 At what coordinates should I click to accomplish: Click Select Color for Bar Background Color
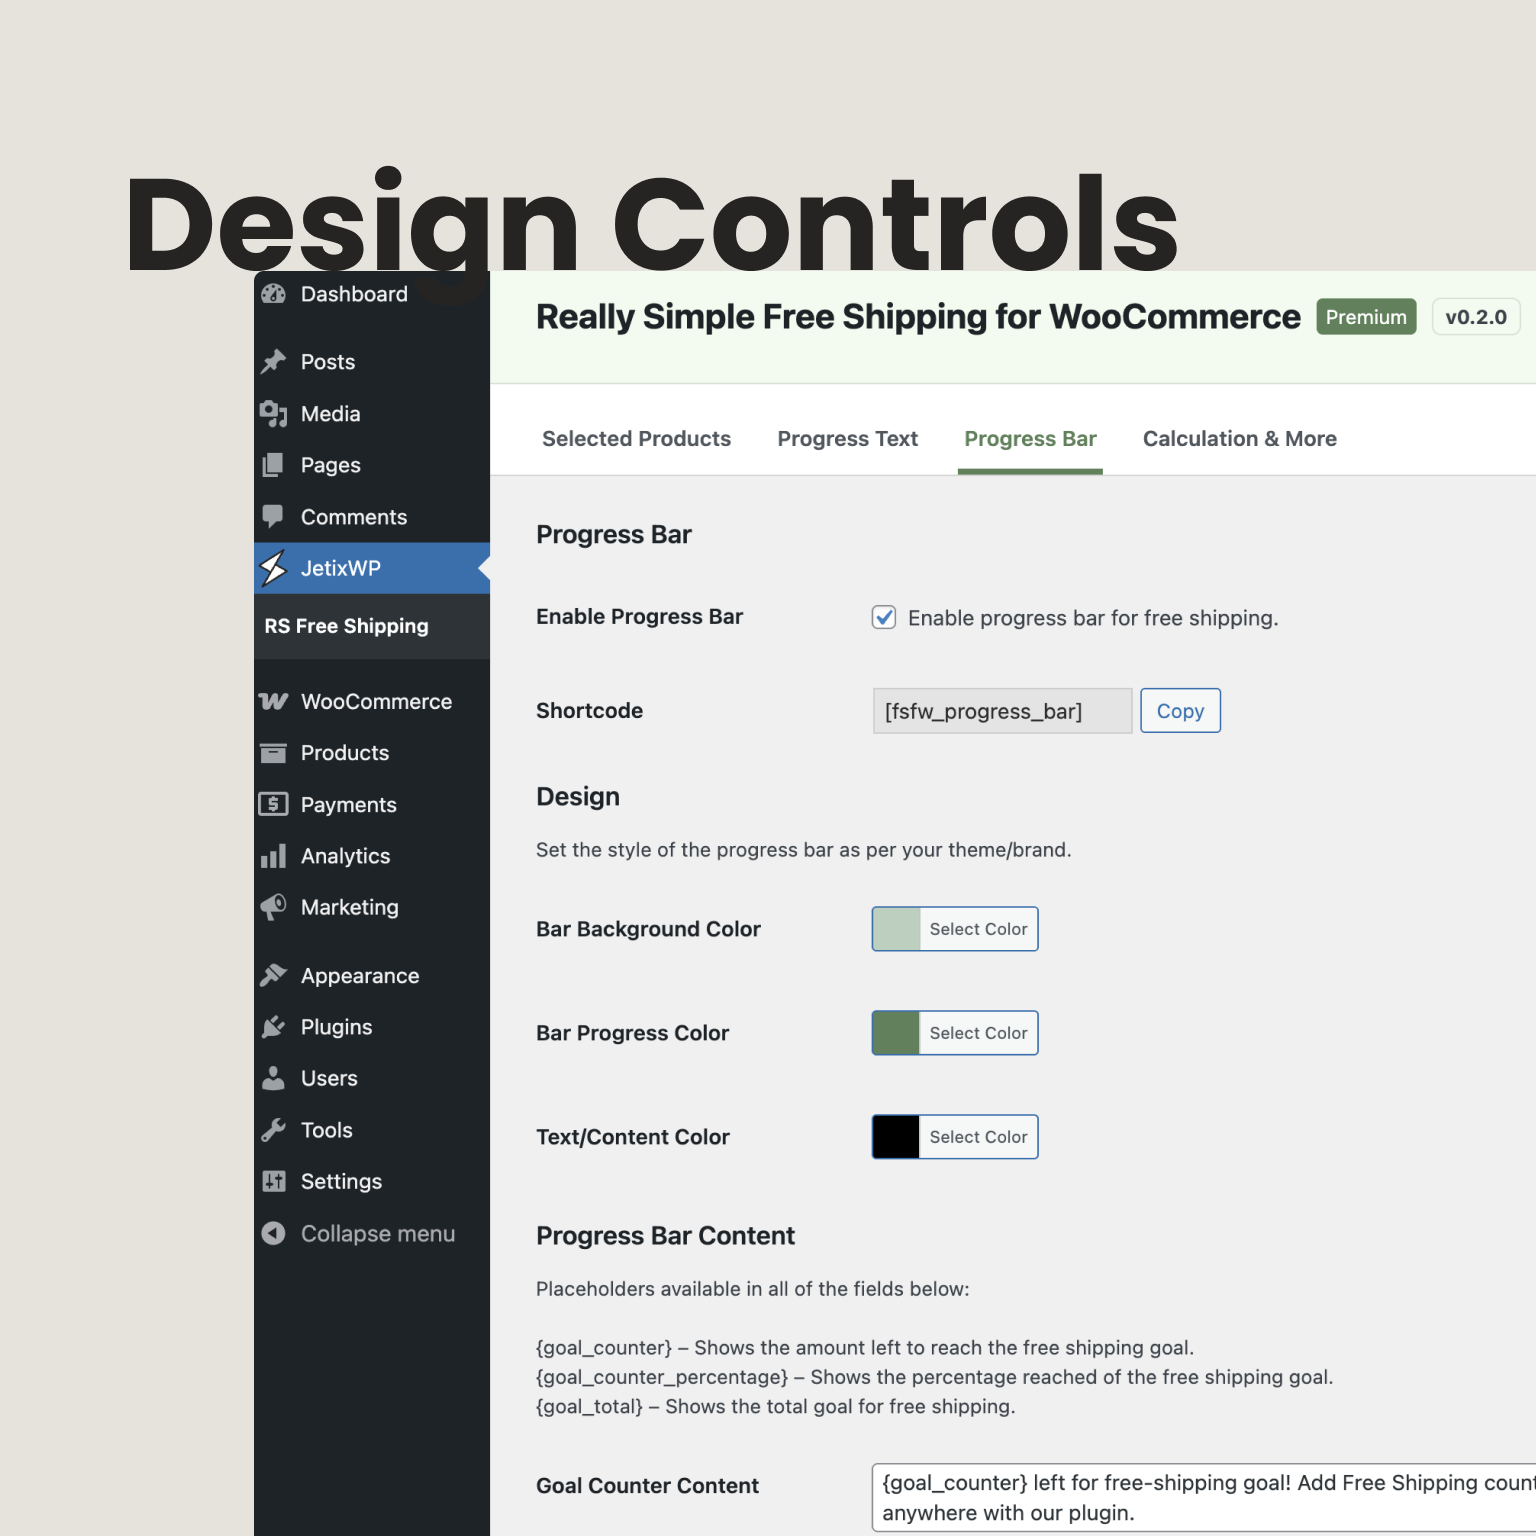pos(978,929)
